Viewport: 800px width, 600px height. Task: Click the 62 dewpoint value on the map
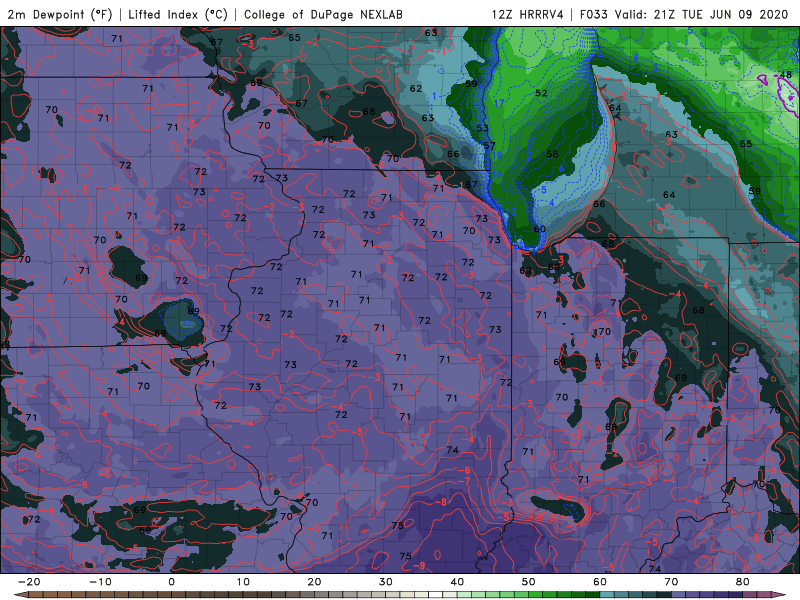click(x=416, y=88)
